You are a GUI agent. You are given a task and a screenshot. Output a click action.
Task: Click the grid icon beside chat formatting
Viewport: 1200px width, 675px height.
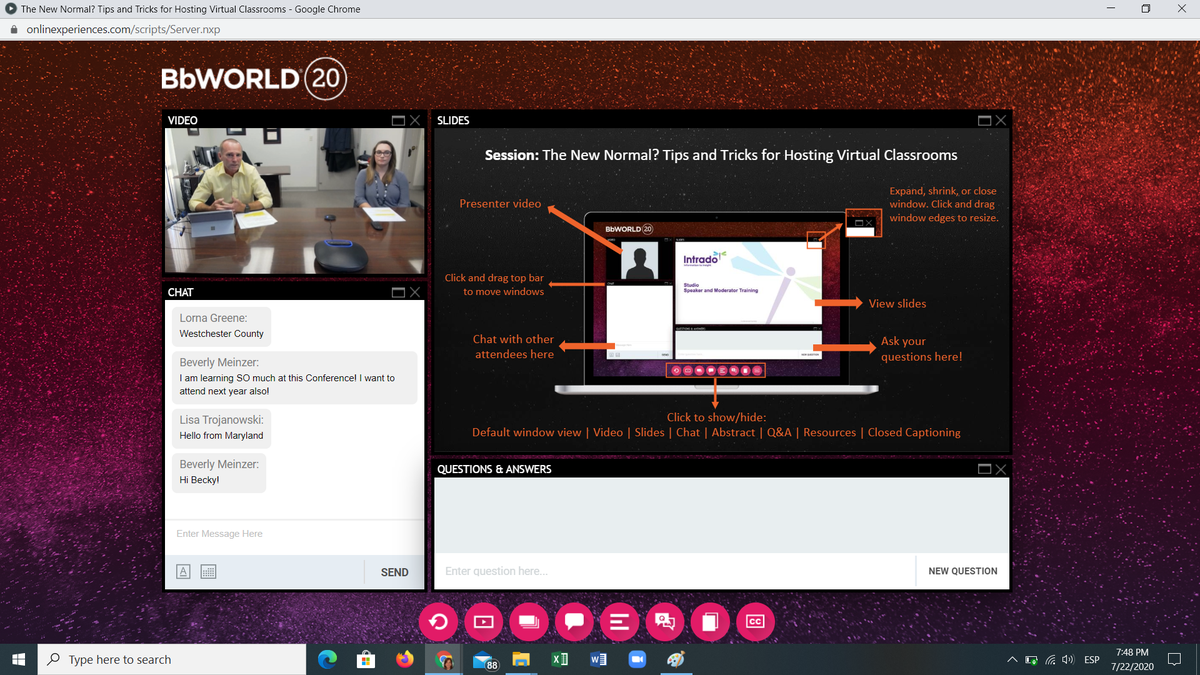pos(209,572)
